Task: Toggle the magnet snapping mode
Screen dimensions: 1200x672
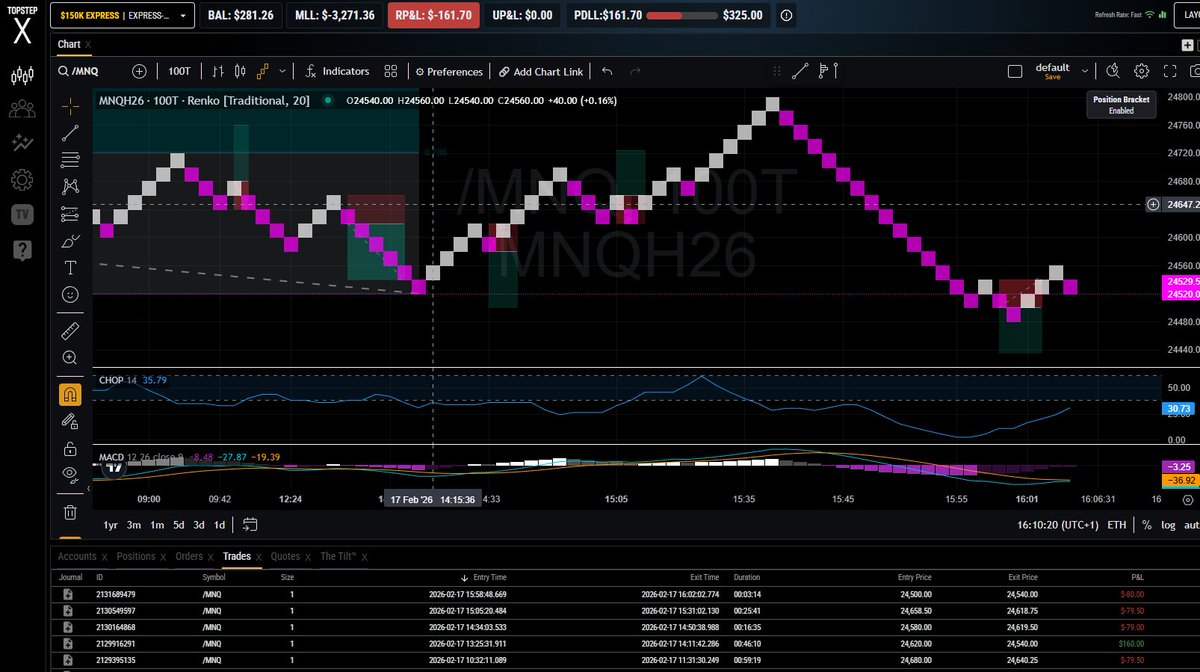Action: tap(70, 393)
